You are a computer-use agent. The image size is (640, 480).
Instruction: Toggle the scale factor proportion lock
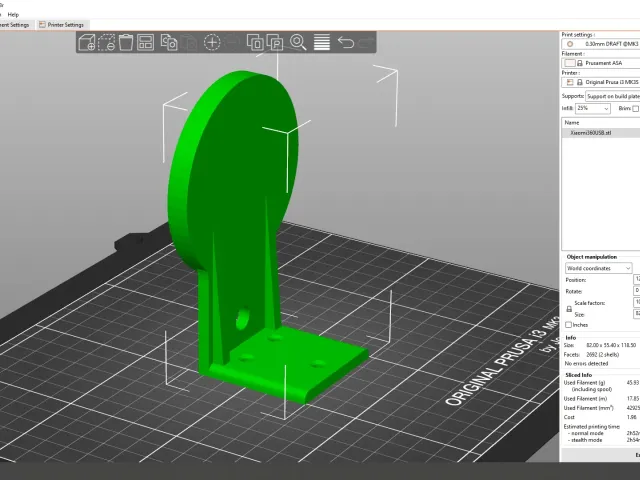click(x=569, y=309)
